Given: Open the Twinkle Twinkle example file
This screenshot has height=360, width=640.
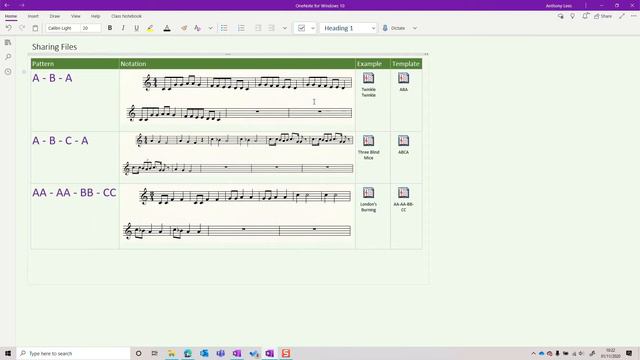Looking at the screenshot, I should 369,84.
